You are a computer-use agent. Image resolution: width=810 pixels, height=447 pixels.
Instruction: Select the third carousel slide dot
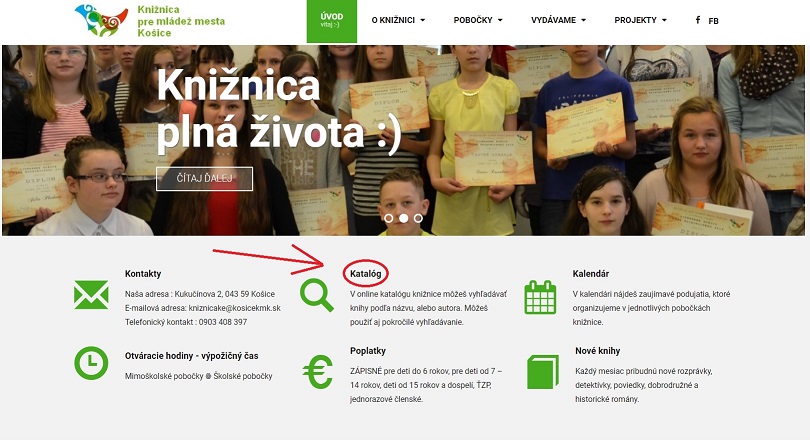tap(418, 219)
